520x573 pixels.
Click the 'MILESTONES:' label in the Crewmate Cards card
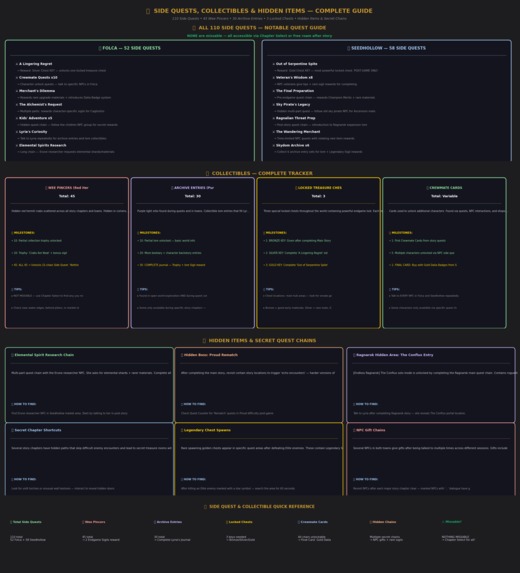(402, 233)
